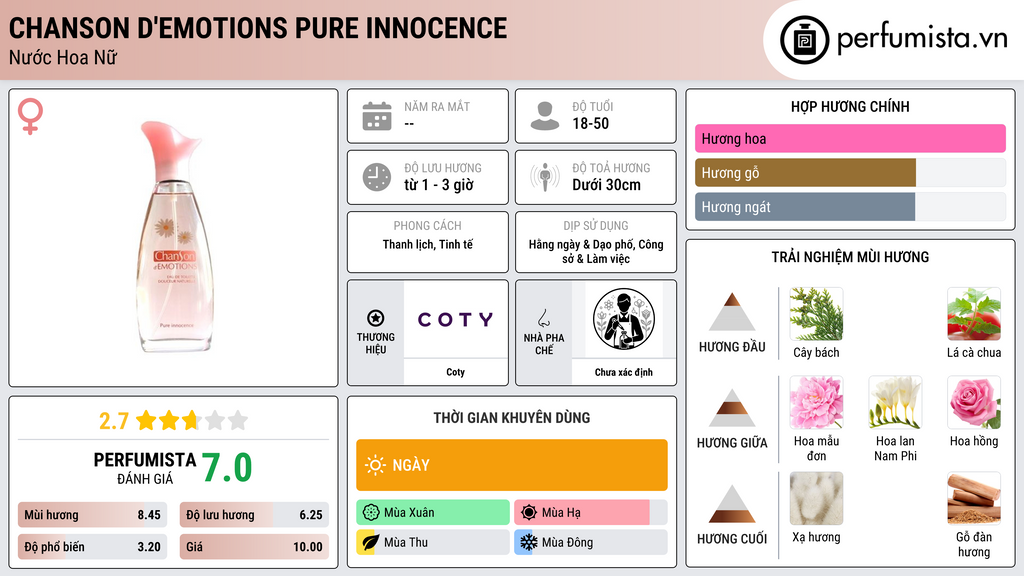Open the Coty brand logo
Screen dimensions: 1024x576
tap(455, 319)
